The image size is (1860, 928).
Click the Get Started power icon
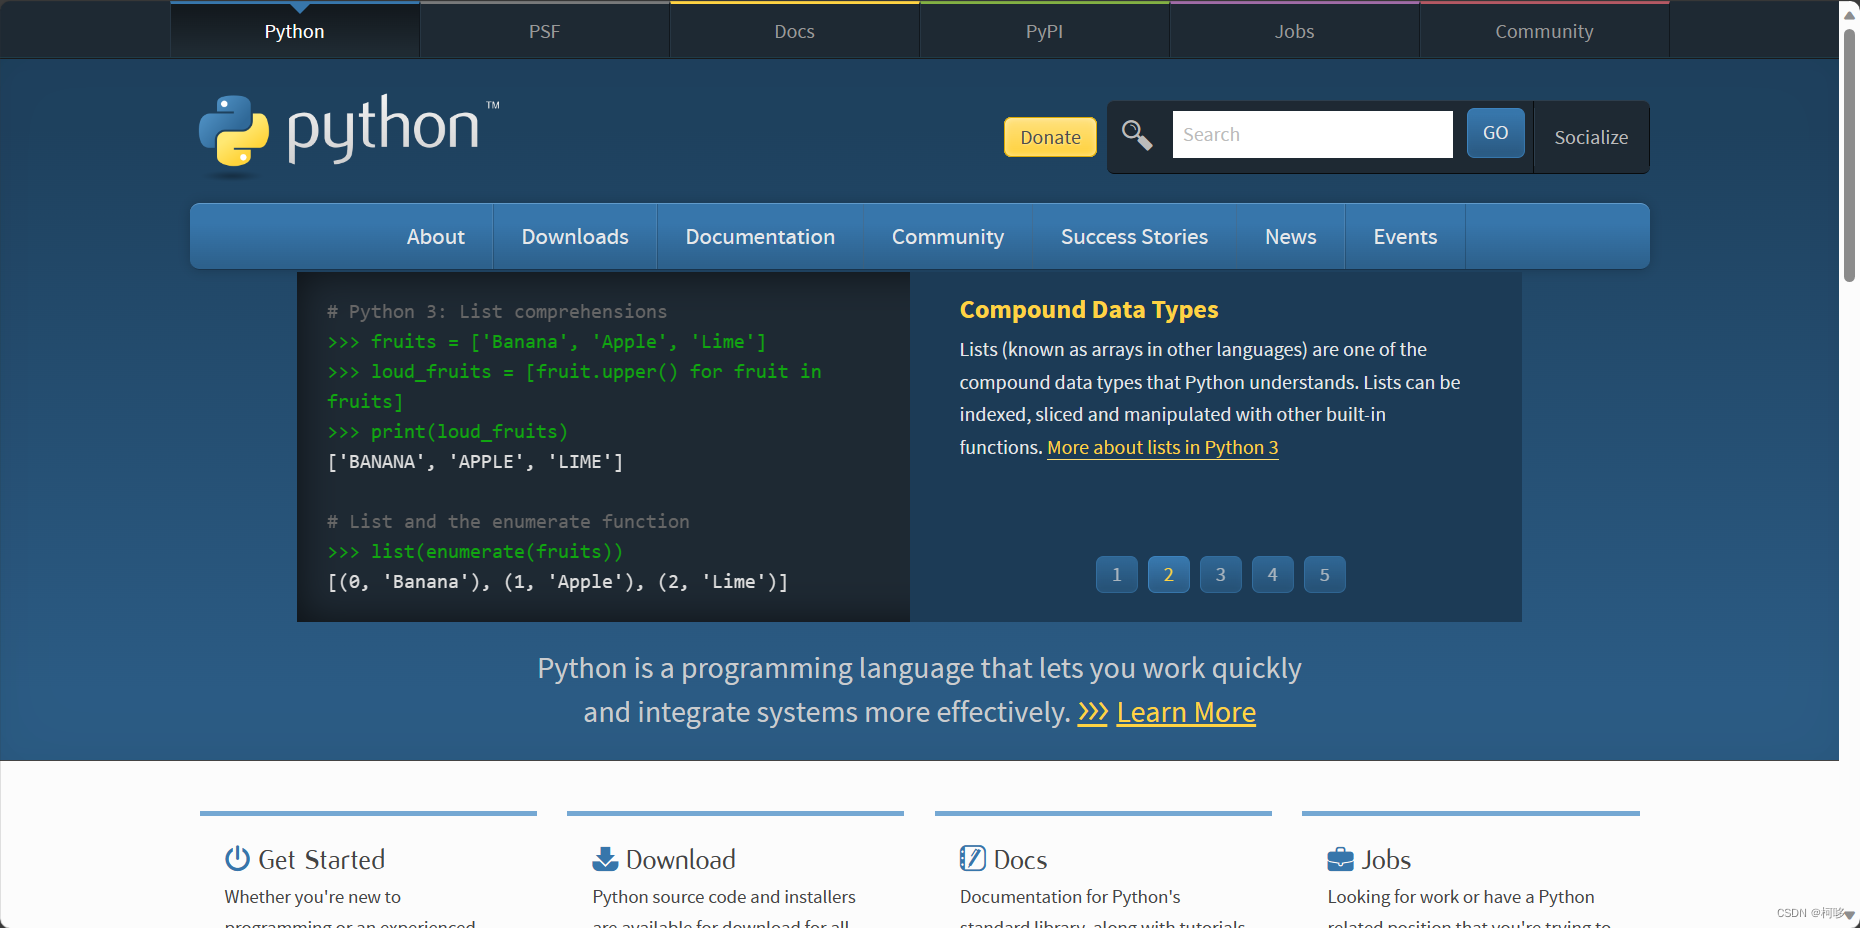(237, 858)
